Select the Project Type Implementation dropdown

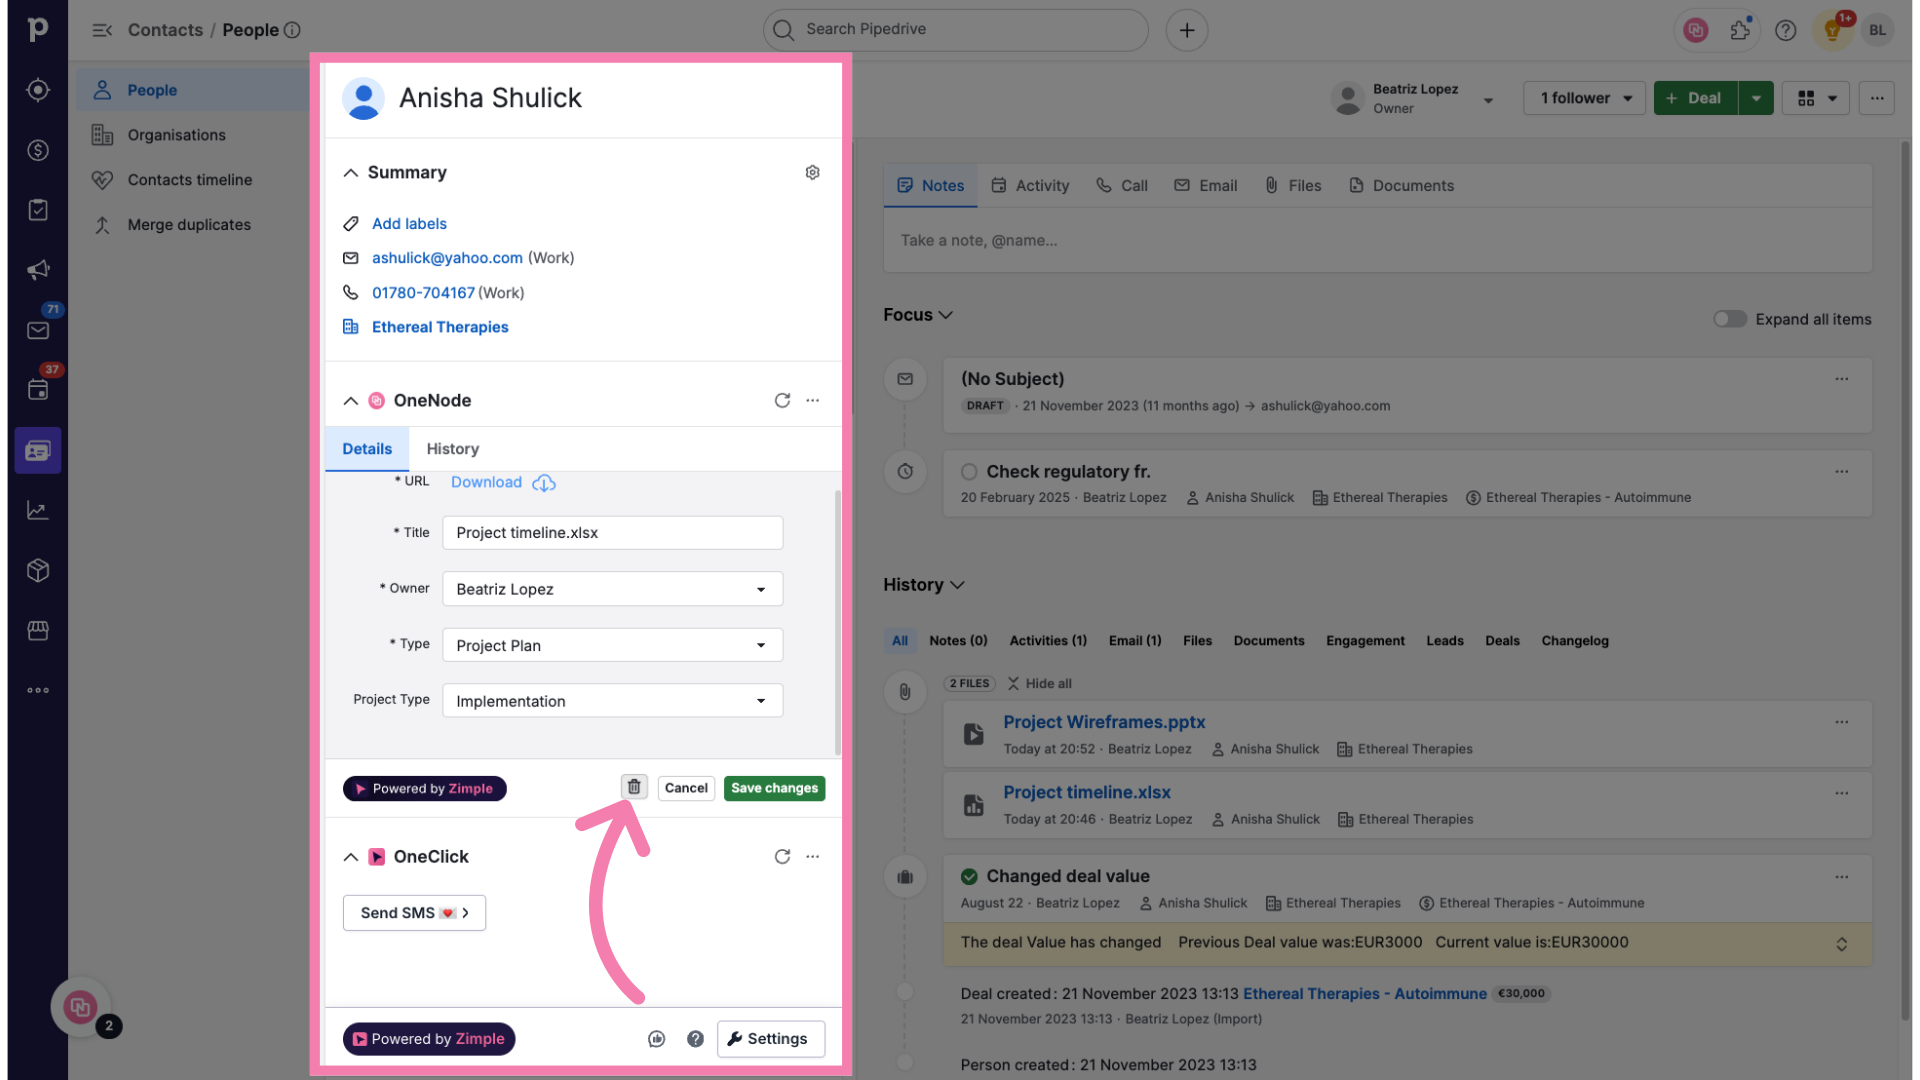[x=612, y=700]
